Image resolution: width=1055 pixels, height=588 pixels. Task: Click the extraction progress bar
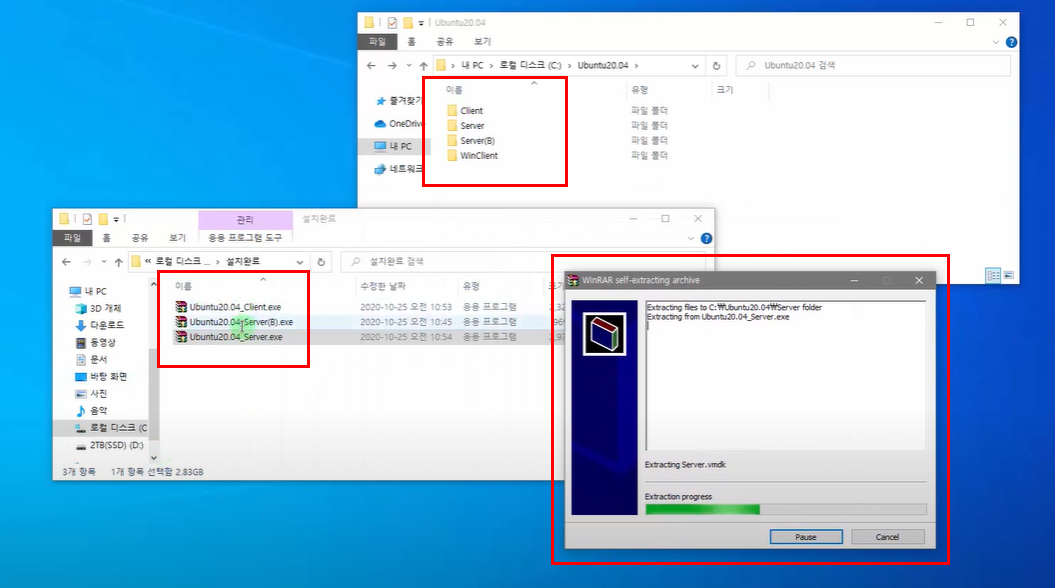click(785, 509)
